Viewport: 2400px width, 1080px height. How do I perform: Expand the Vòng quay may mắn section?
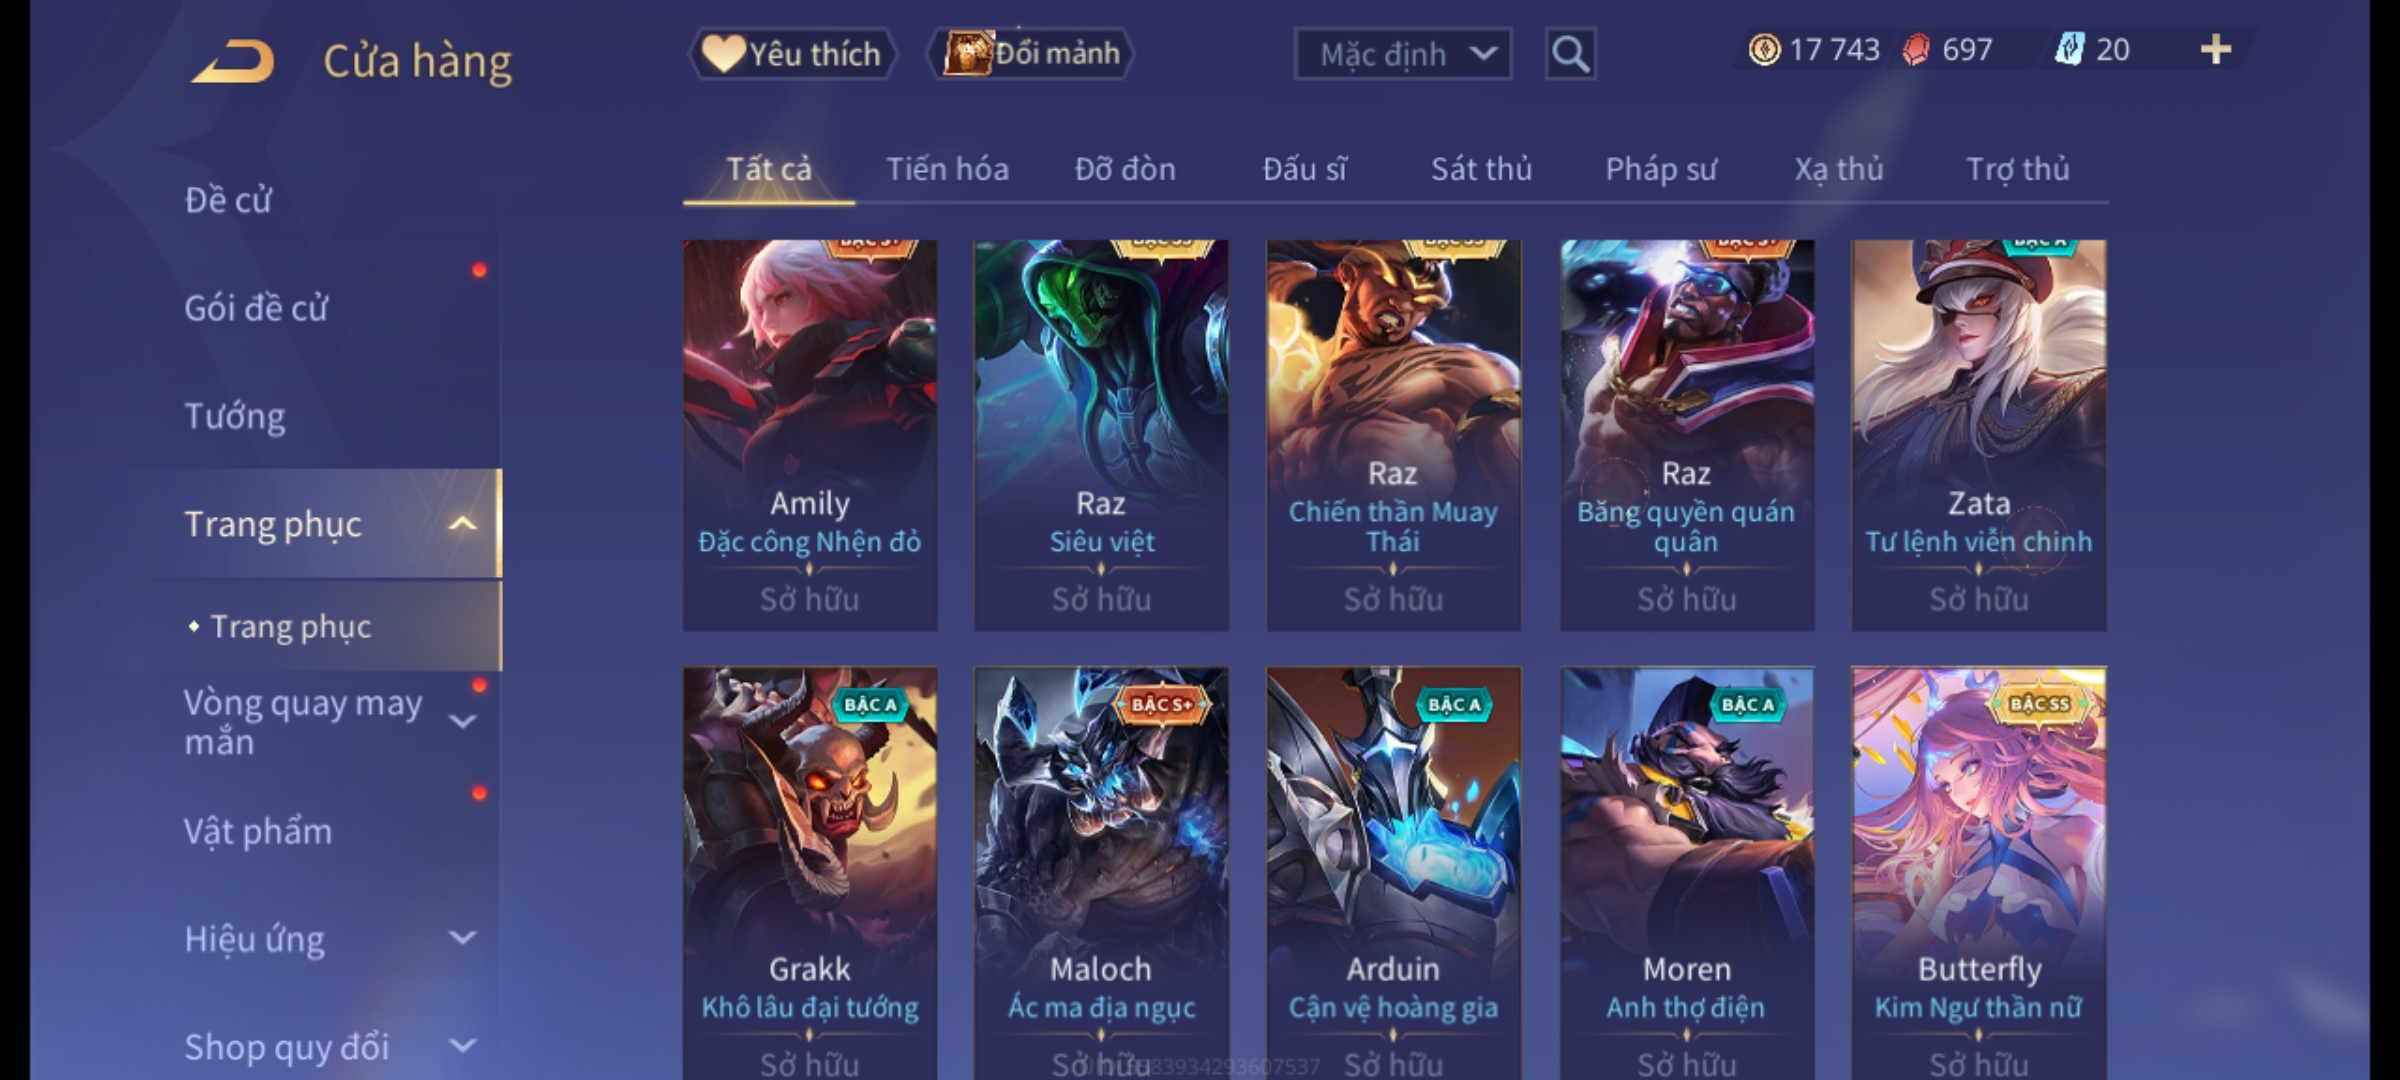coord(462,722)
